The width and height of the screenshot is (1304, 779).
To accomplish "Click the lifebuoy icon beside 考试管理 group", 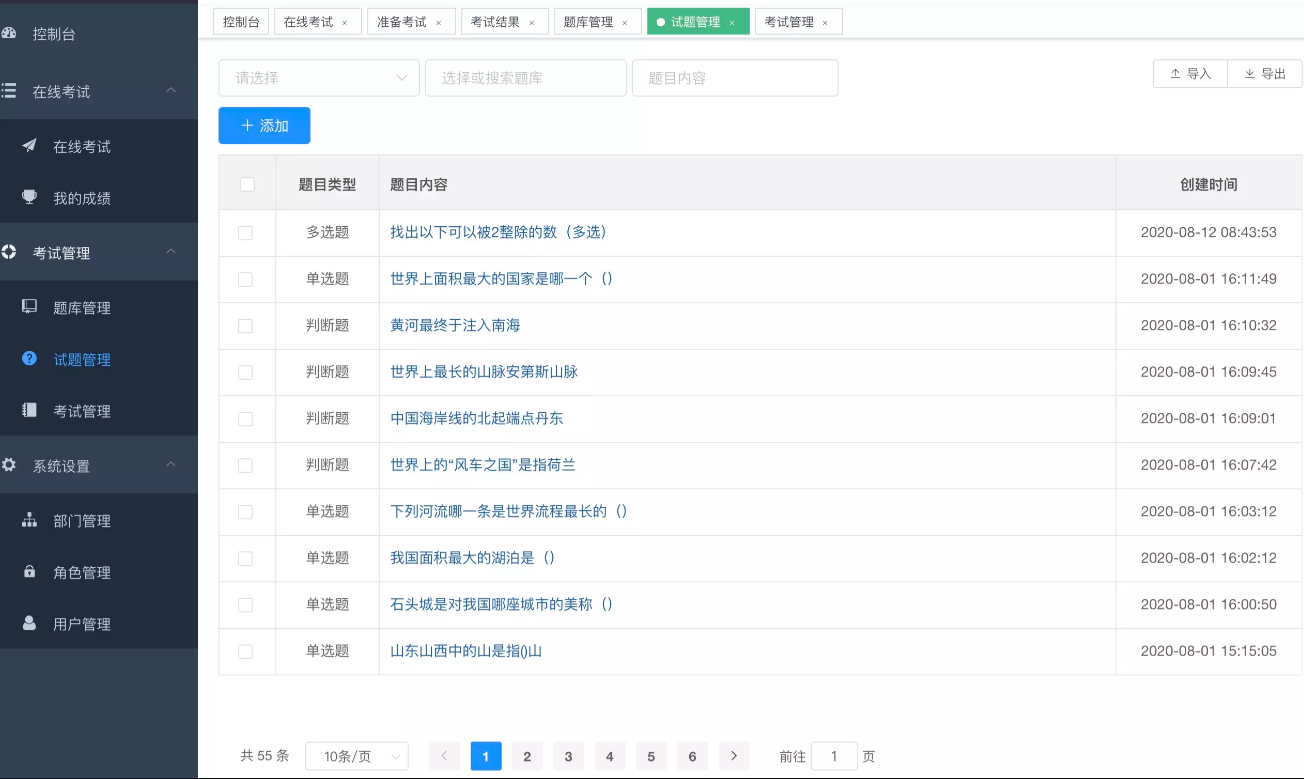I will tap(9, 252).
